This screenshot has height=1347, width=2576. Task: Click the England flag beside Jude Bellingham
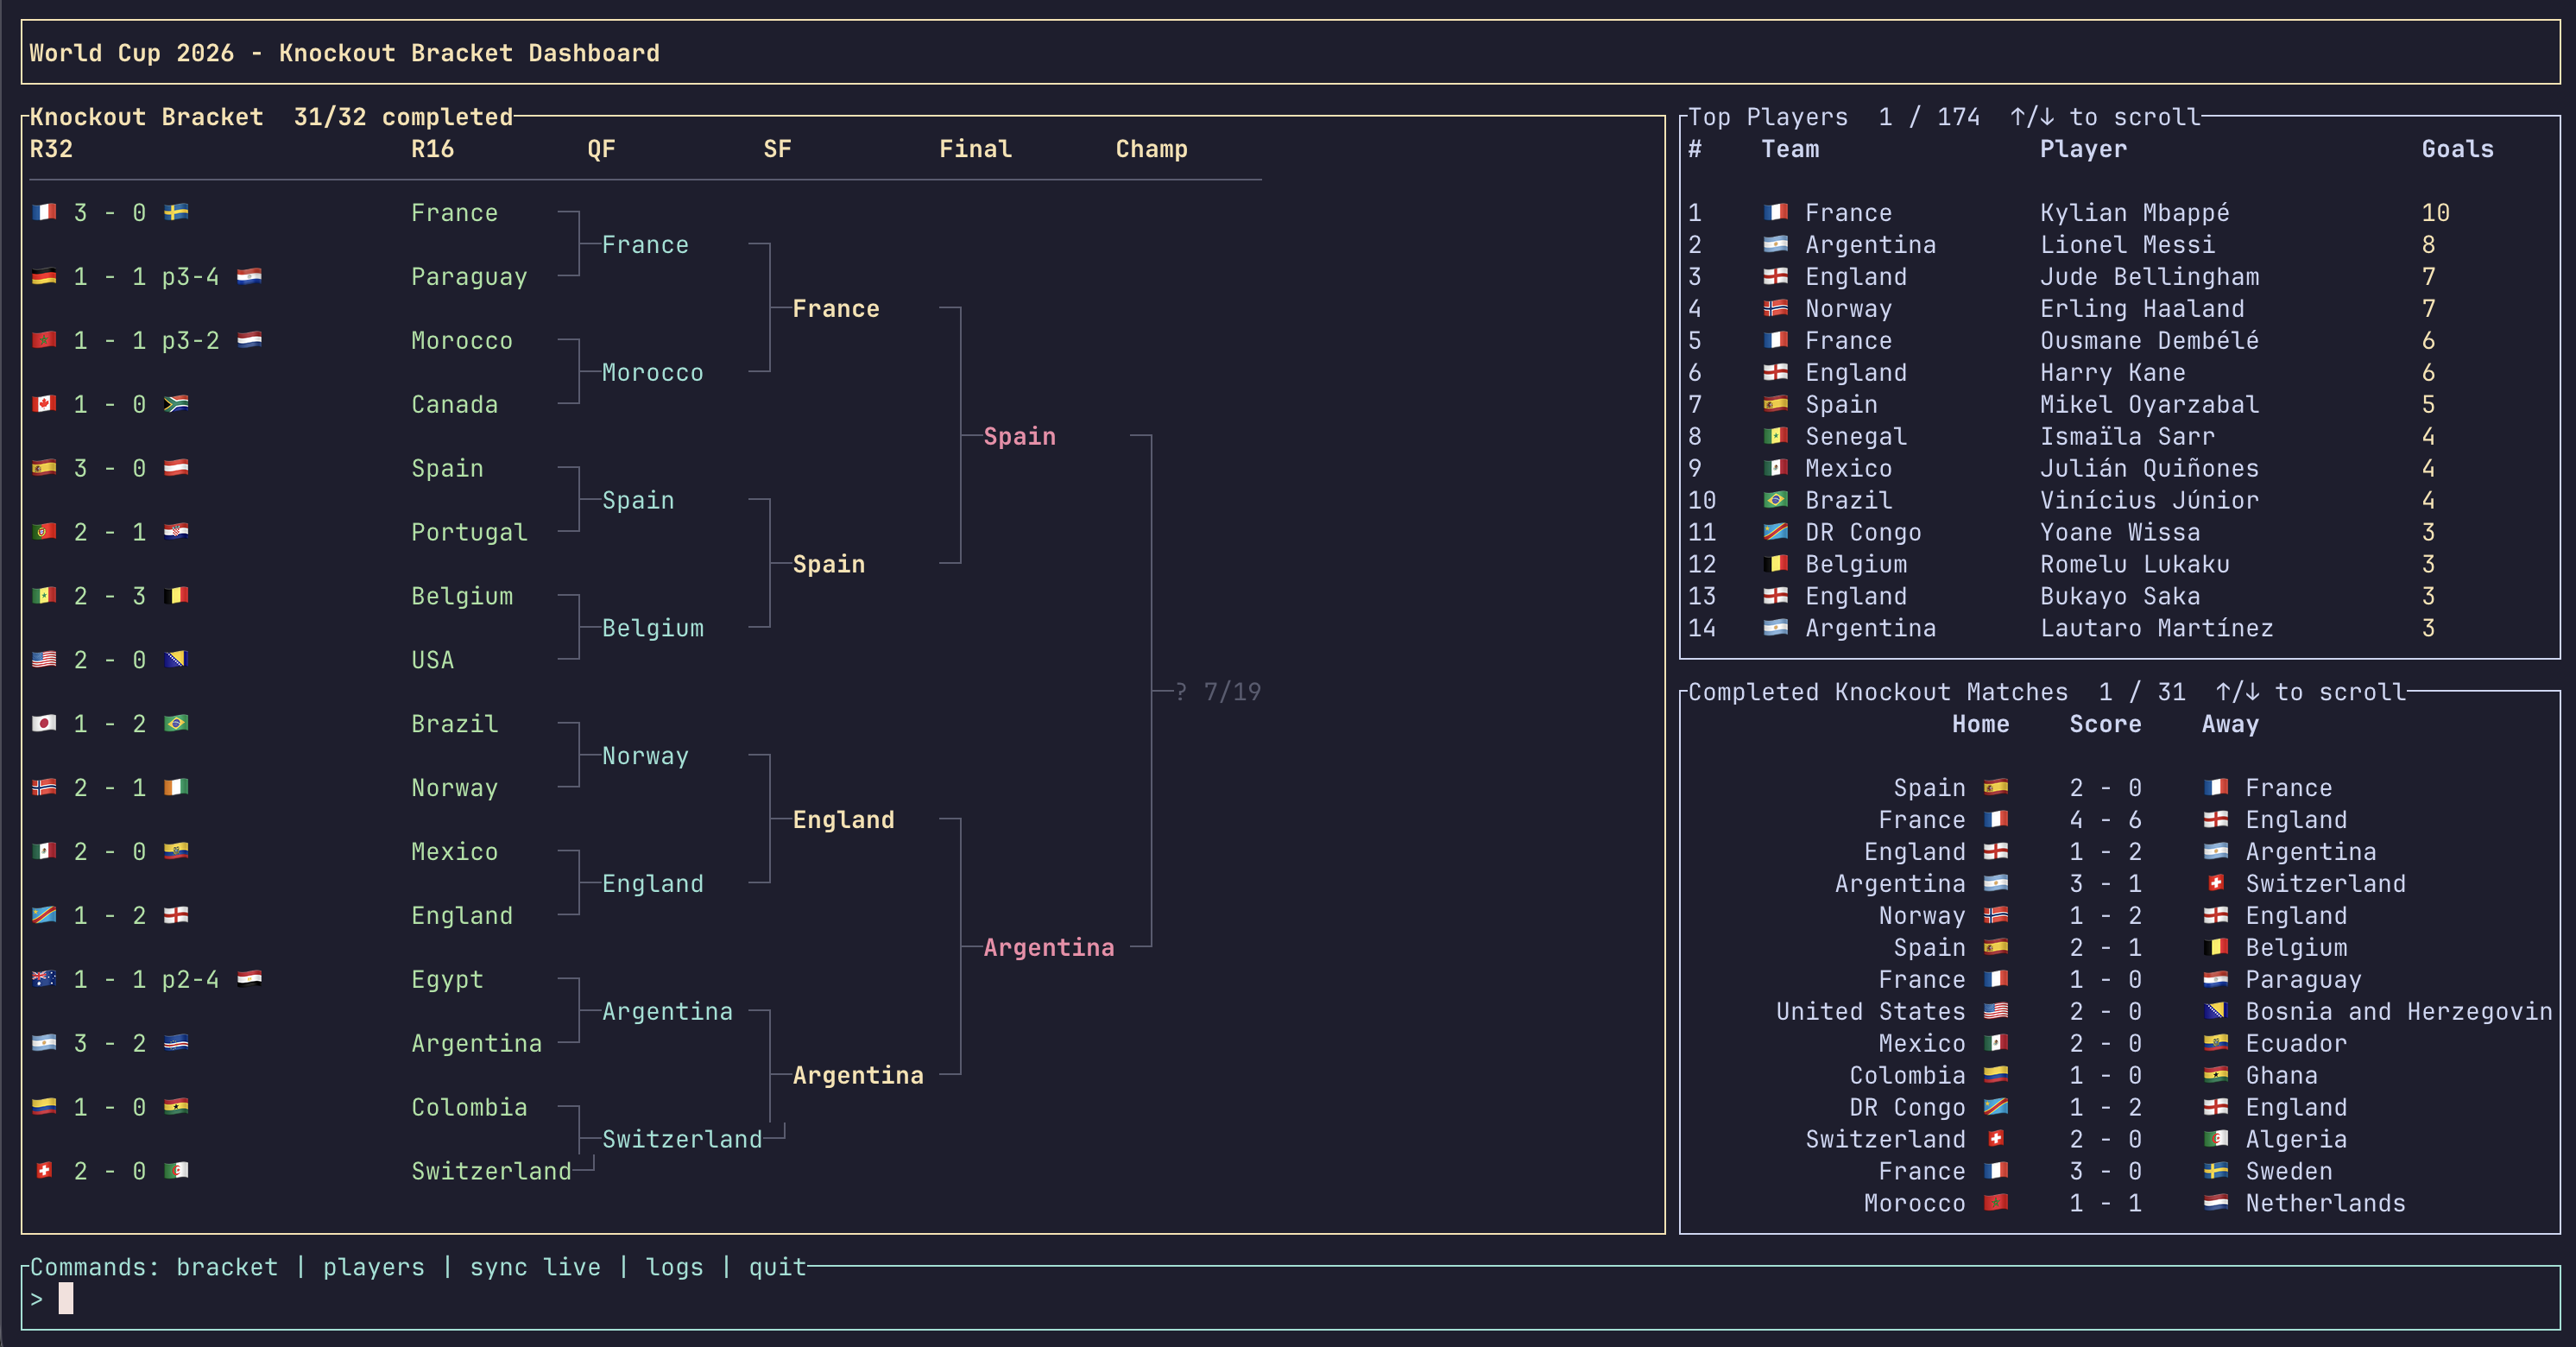pos(1776,276)
